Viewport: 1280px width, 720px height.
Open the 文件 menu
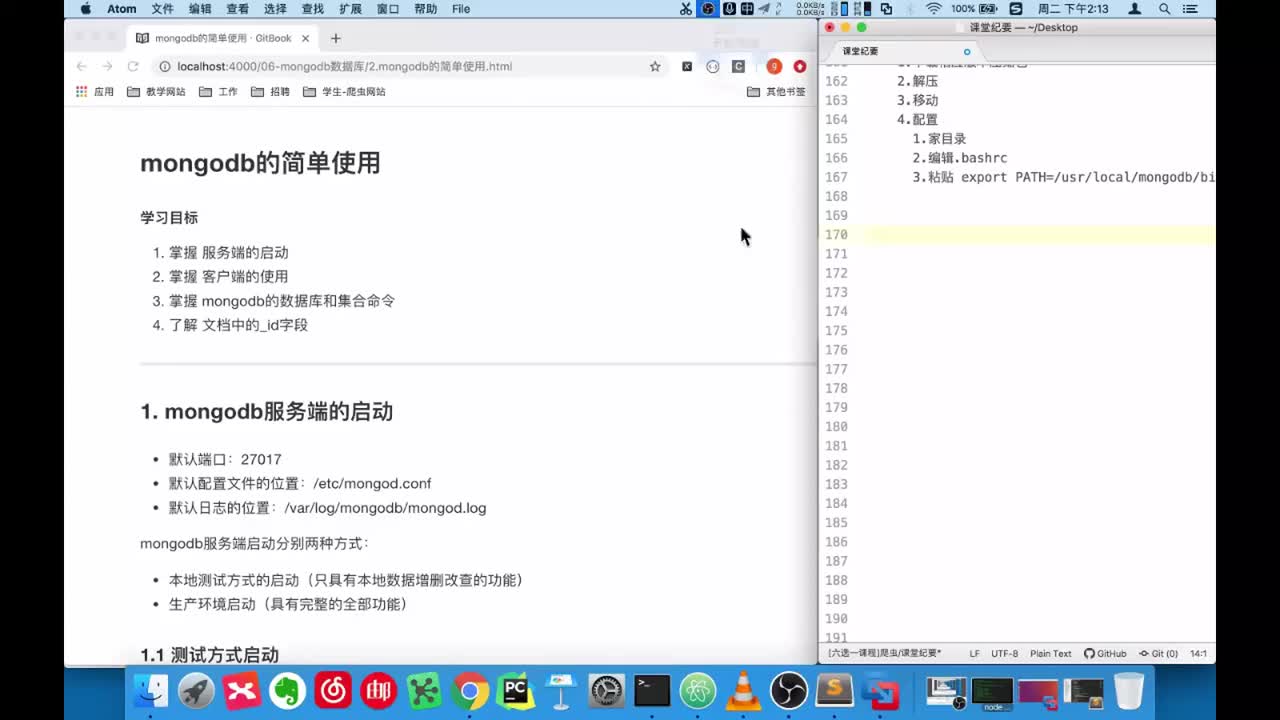coord(162,9)
